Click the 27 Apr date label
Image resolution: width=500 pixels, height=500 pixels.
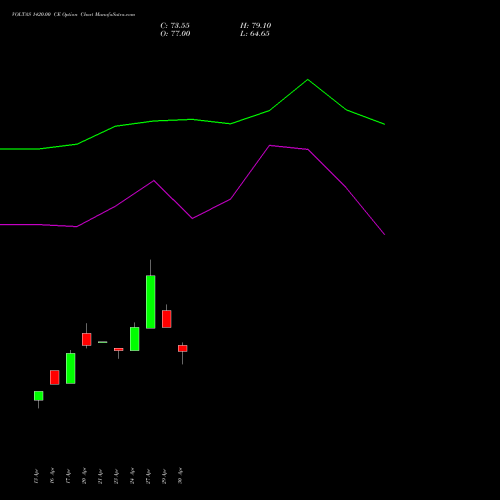(x=148, y=476)
